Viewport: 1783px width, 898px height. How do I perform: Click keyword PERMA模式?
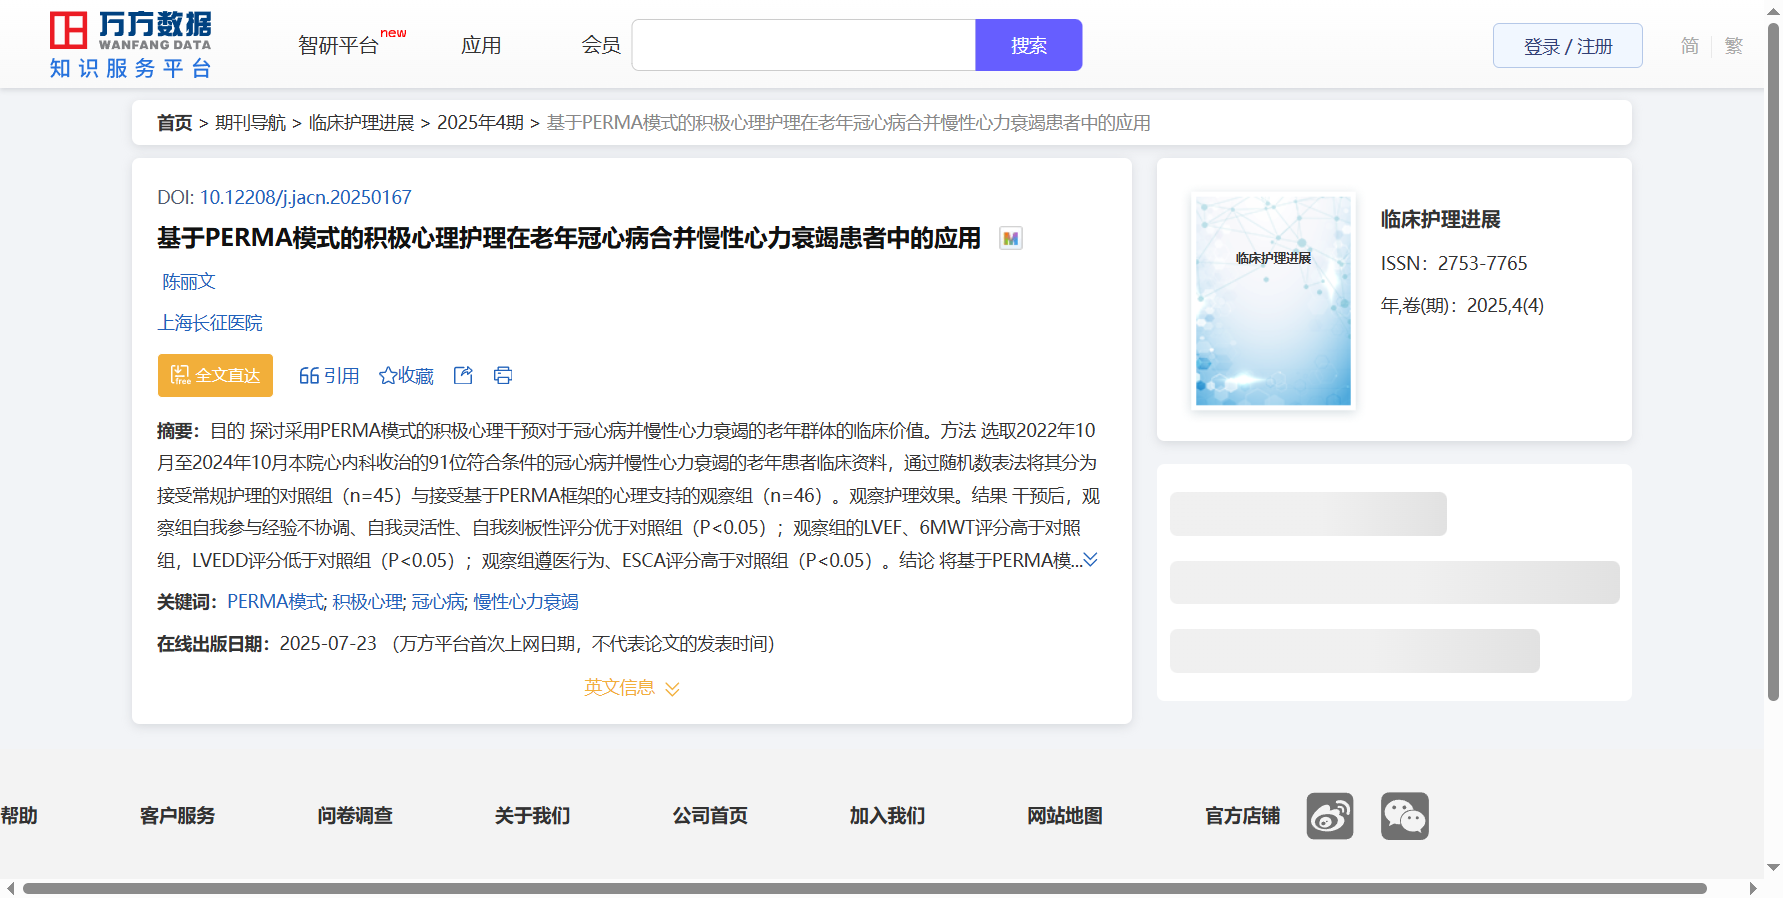275,602
